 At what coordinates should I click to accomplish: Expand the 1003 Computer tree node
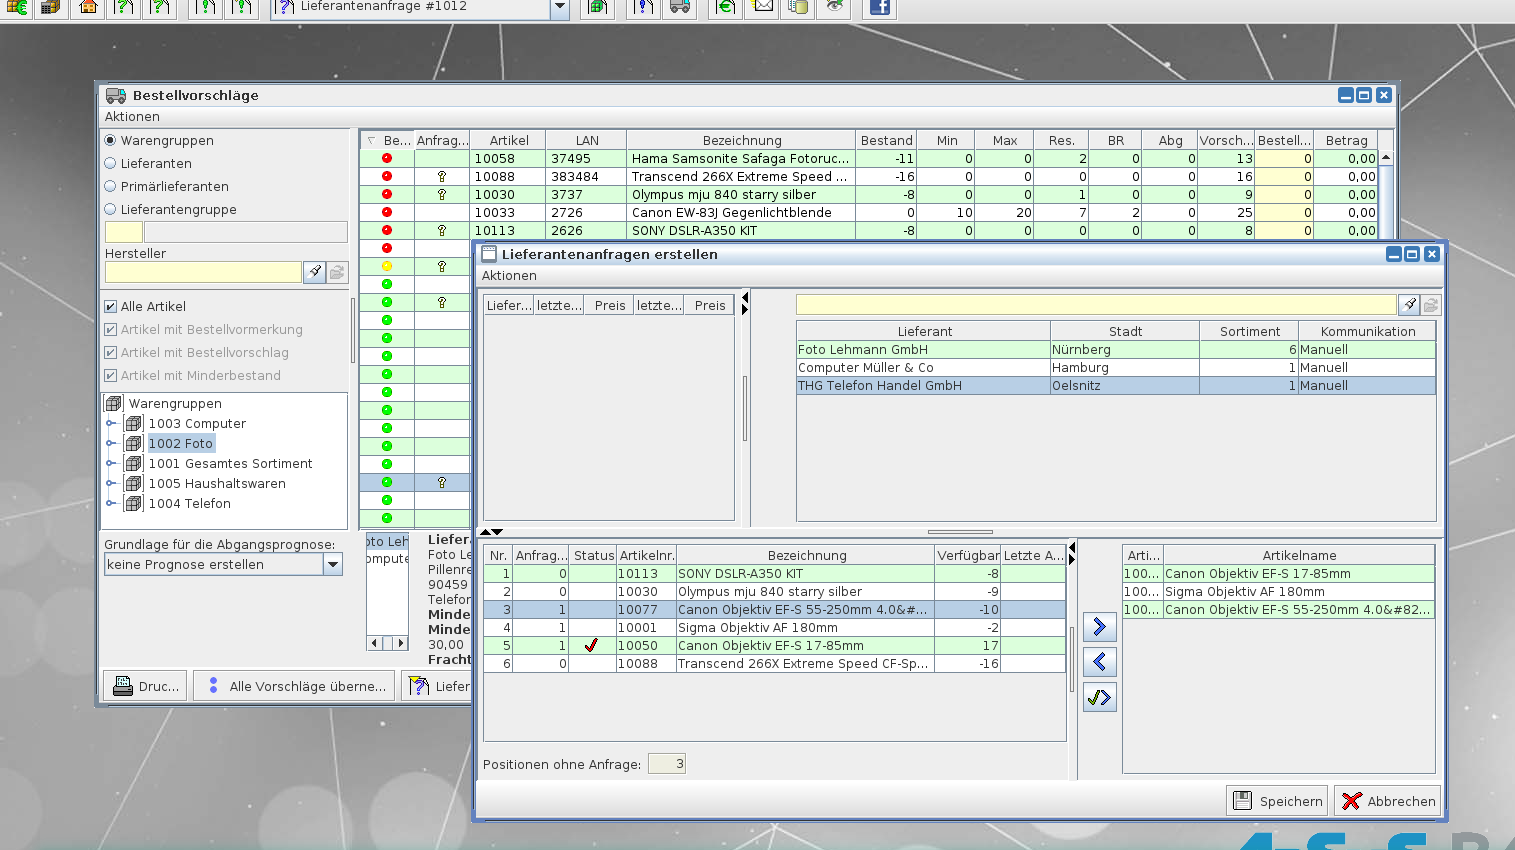tap(111, 424)
